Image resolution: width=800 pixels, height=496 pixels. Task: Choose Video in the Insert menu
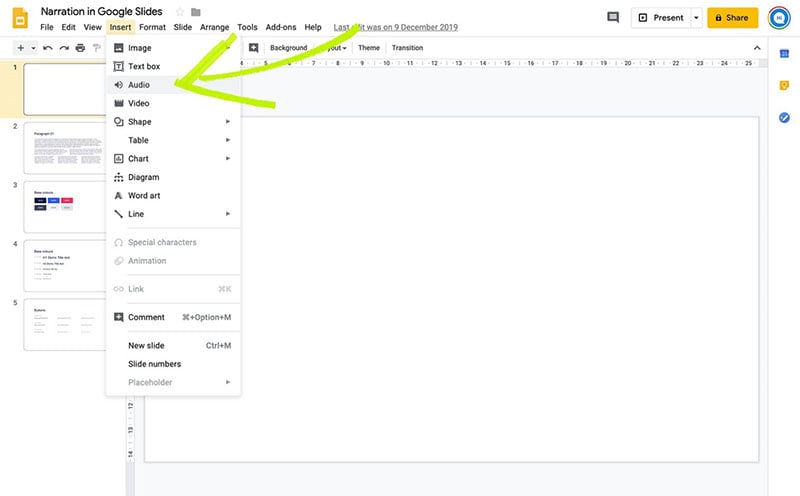(x=173, y=103)
